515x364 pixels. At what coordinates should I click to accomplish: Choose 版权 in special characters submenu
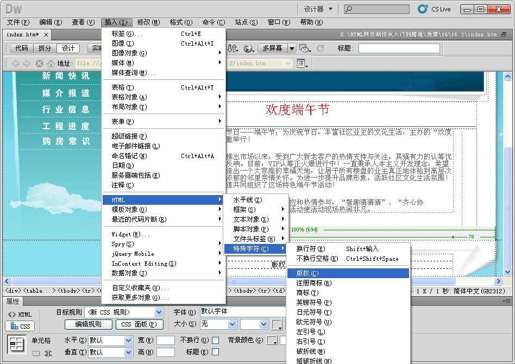tap(348, 273)
